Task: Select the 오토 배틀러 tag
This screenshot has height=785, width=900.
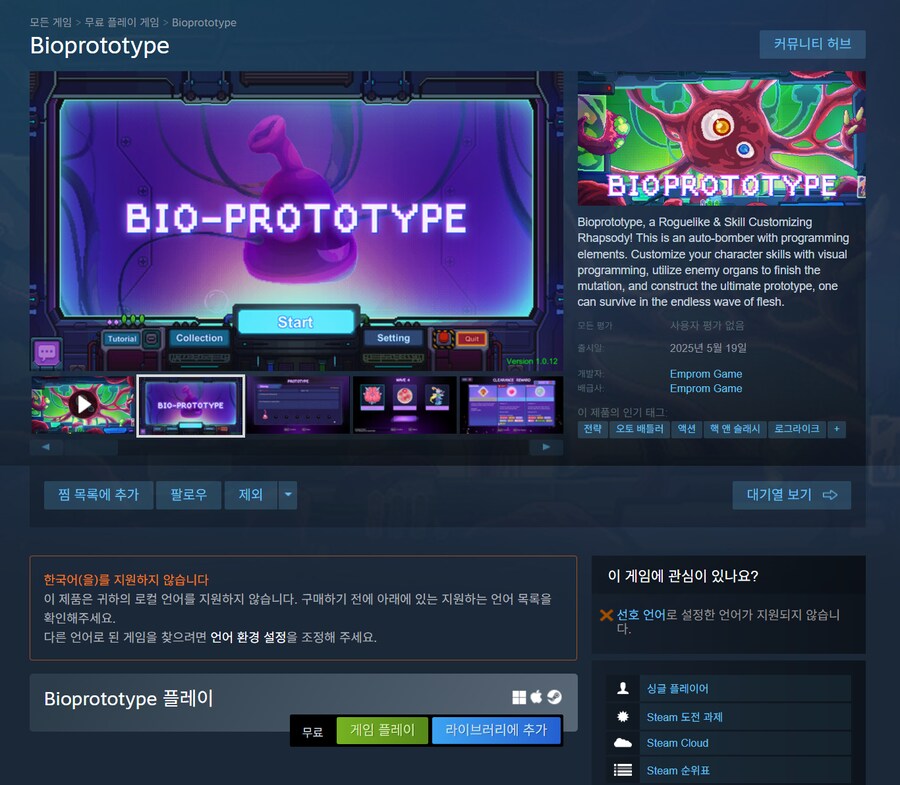Action: [639, 429]
